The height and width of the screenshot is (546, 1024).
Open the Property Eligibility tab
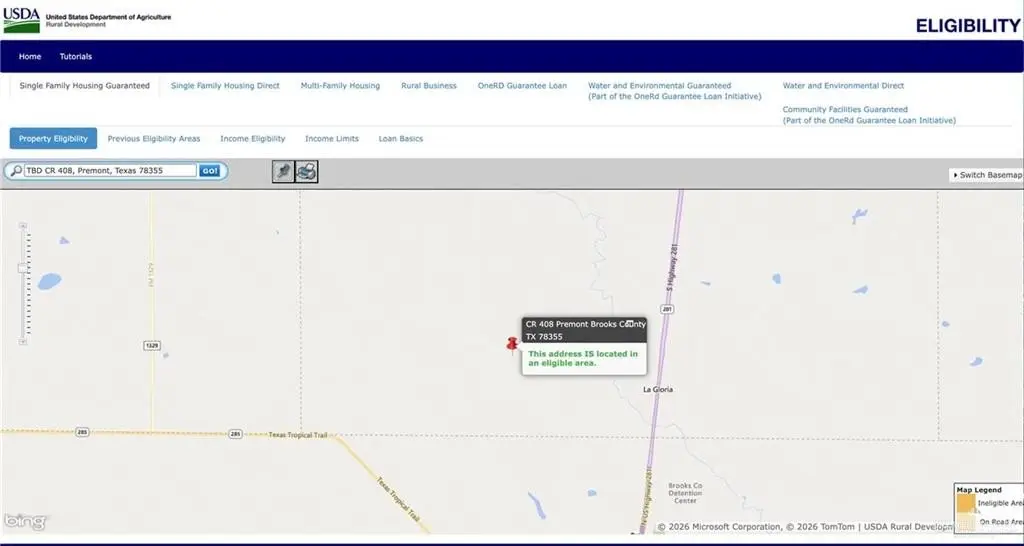[x=53, y=139]
